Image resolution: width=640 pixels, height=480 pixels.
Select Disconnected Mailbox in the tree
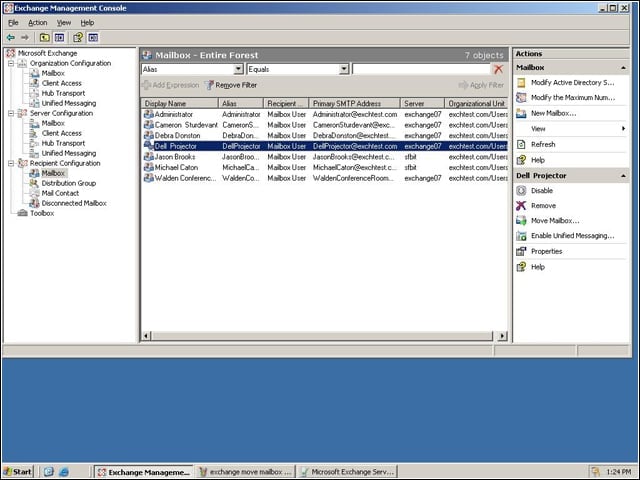point(74,203)
